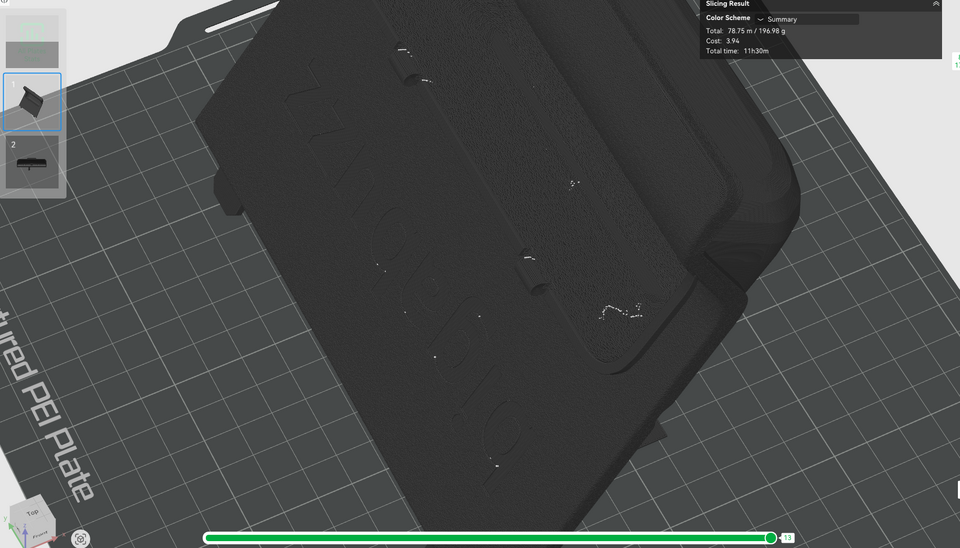Click the Top face of the view cube
Viewport: 960px width, 548px height.
[x=33, y=512]
